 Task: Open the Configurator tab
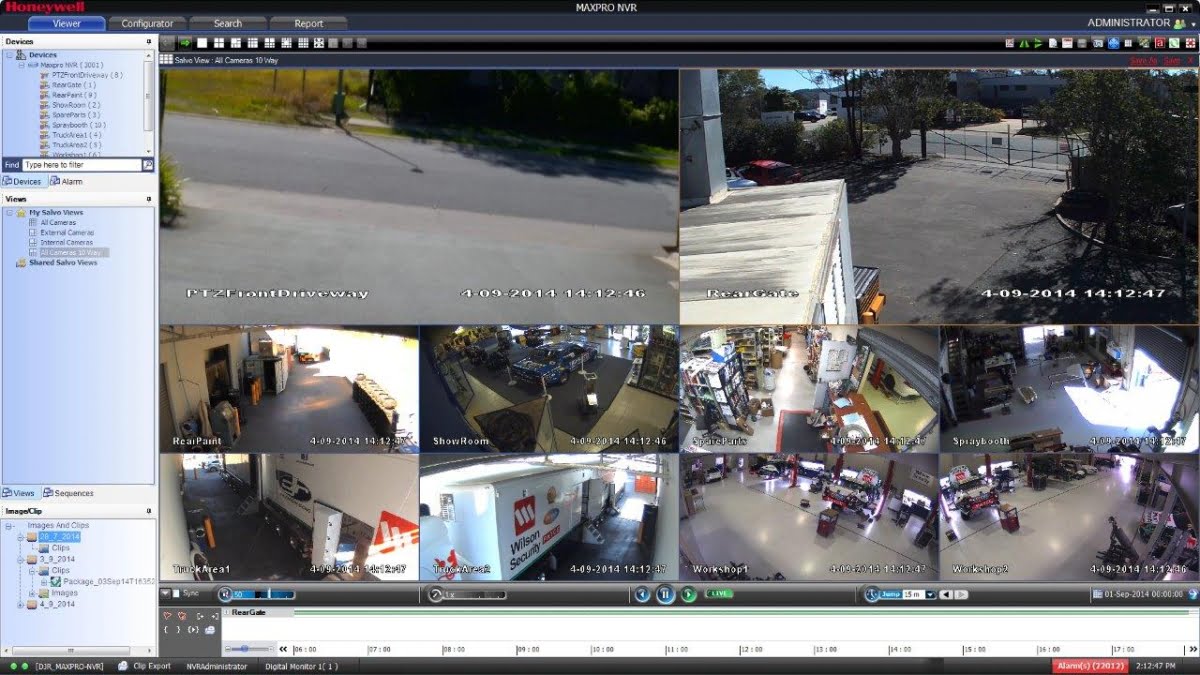point(147,23)
